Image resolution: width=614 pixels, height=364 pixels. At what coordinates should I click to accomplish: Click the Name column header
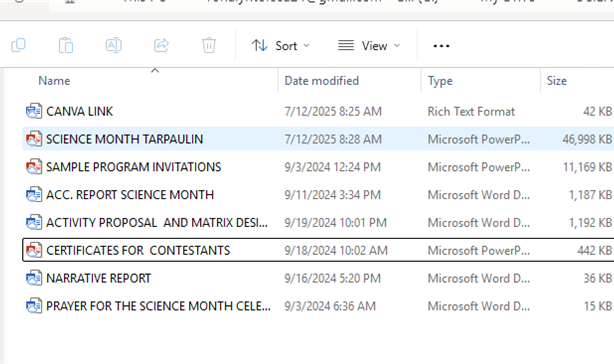click(54, 81)
